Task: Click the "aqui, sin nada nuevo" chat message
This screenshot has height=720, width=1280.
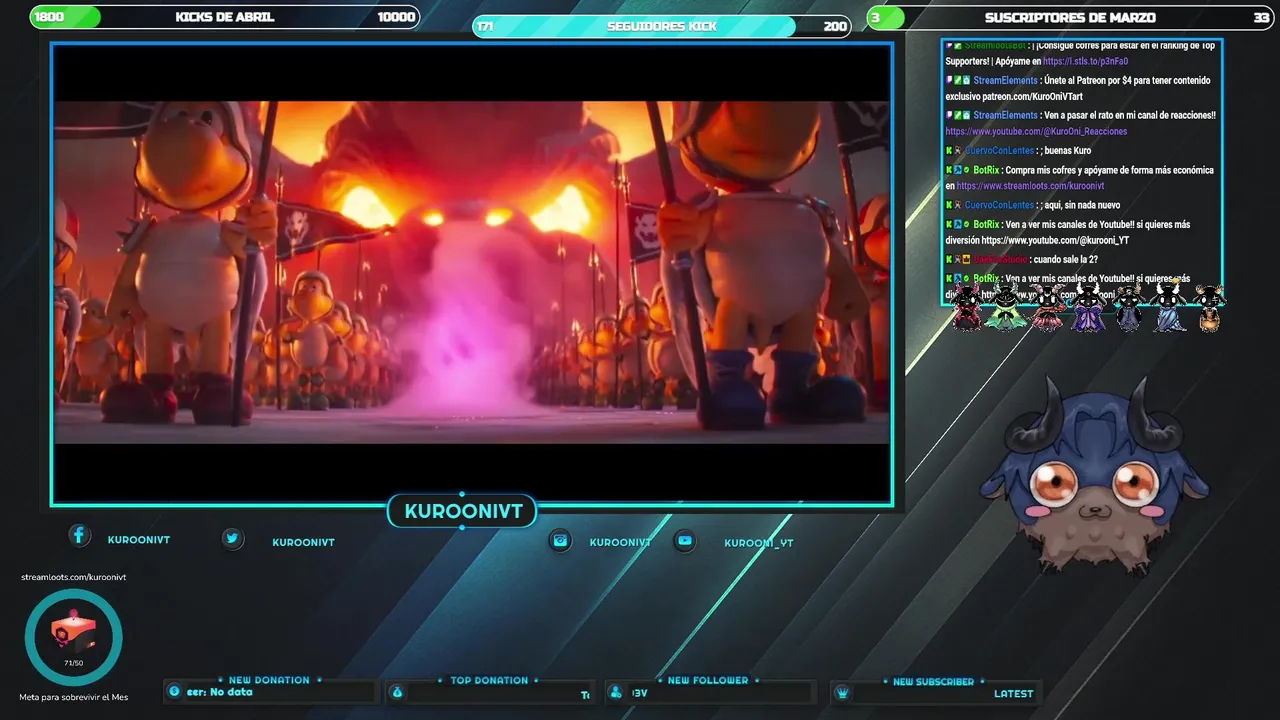Action: coord(1082,206)
